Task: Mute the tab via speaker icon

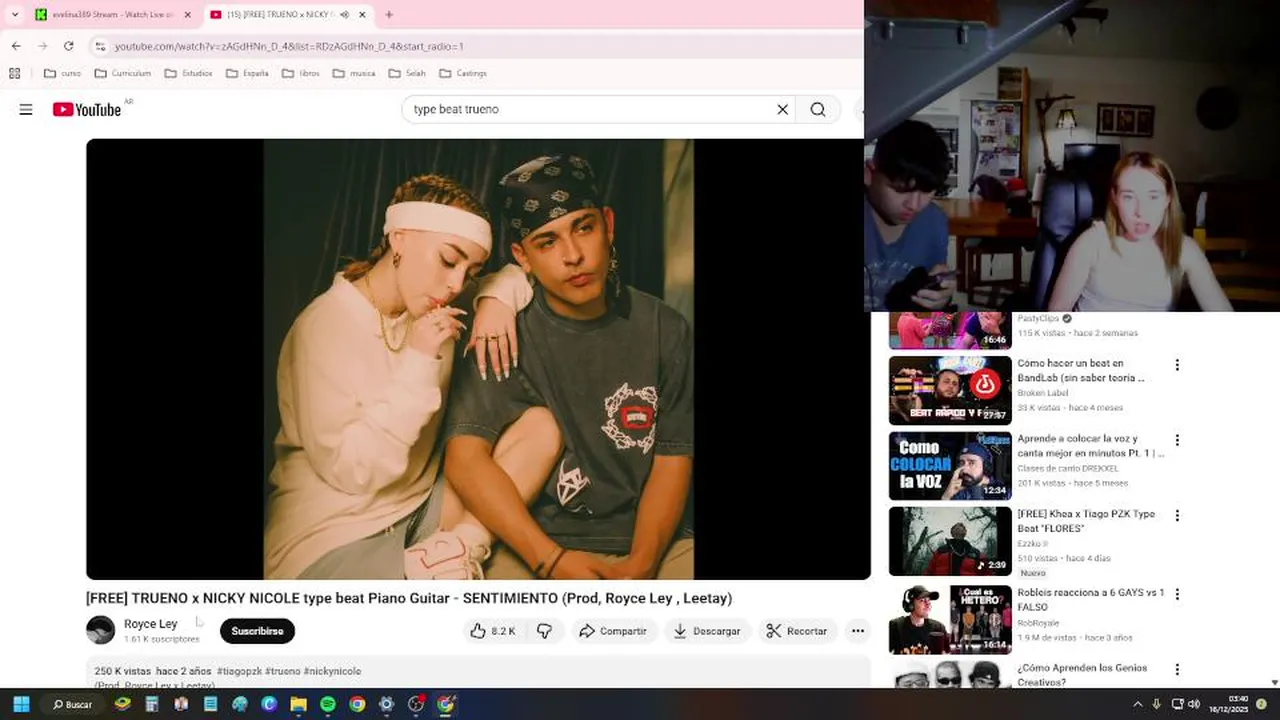Action: click(x=344, y=15)
